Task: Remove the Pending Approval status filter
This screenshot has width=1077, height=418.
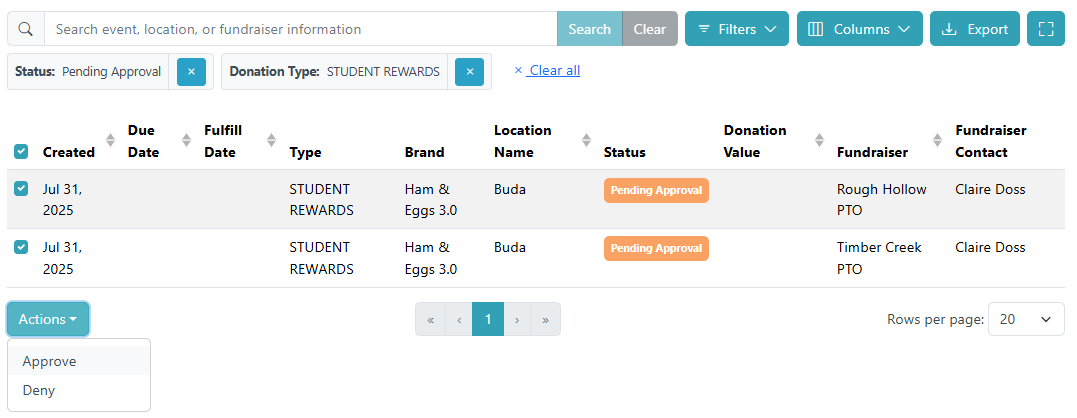Action: click(191, 72)
